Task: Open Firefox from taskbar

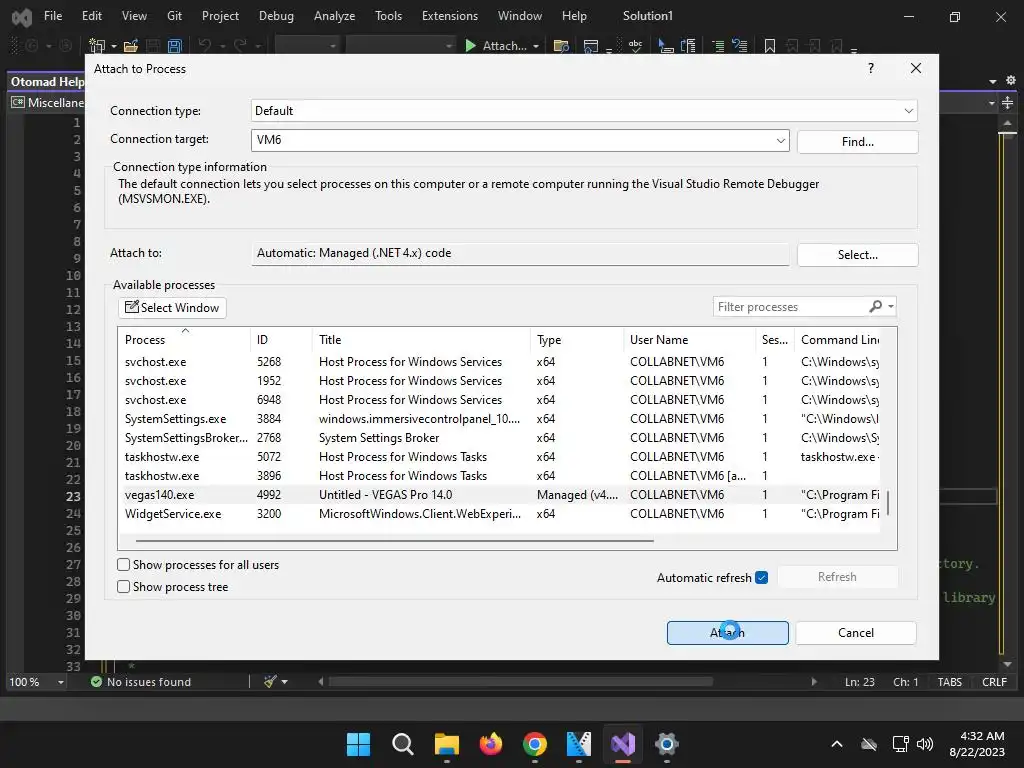Action: tap(491, 744)
